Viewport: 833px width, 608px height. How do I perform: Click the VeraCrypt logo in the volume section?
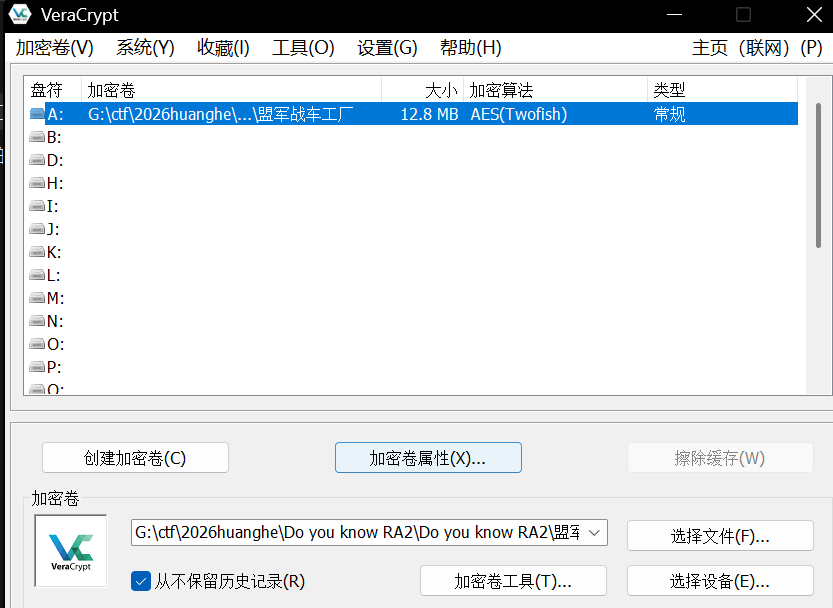coord(71,551)
